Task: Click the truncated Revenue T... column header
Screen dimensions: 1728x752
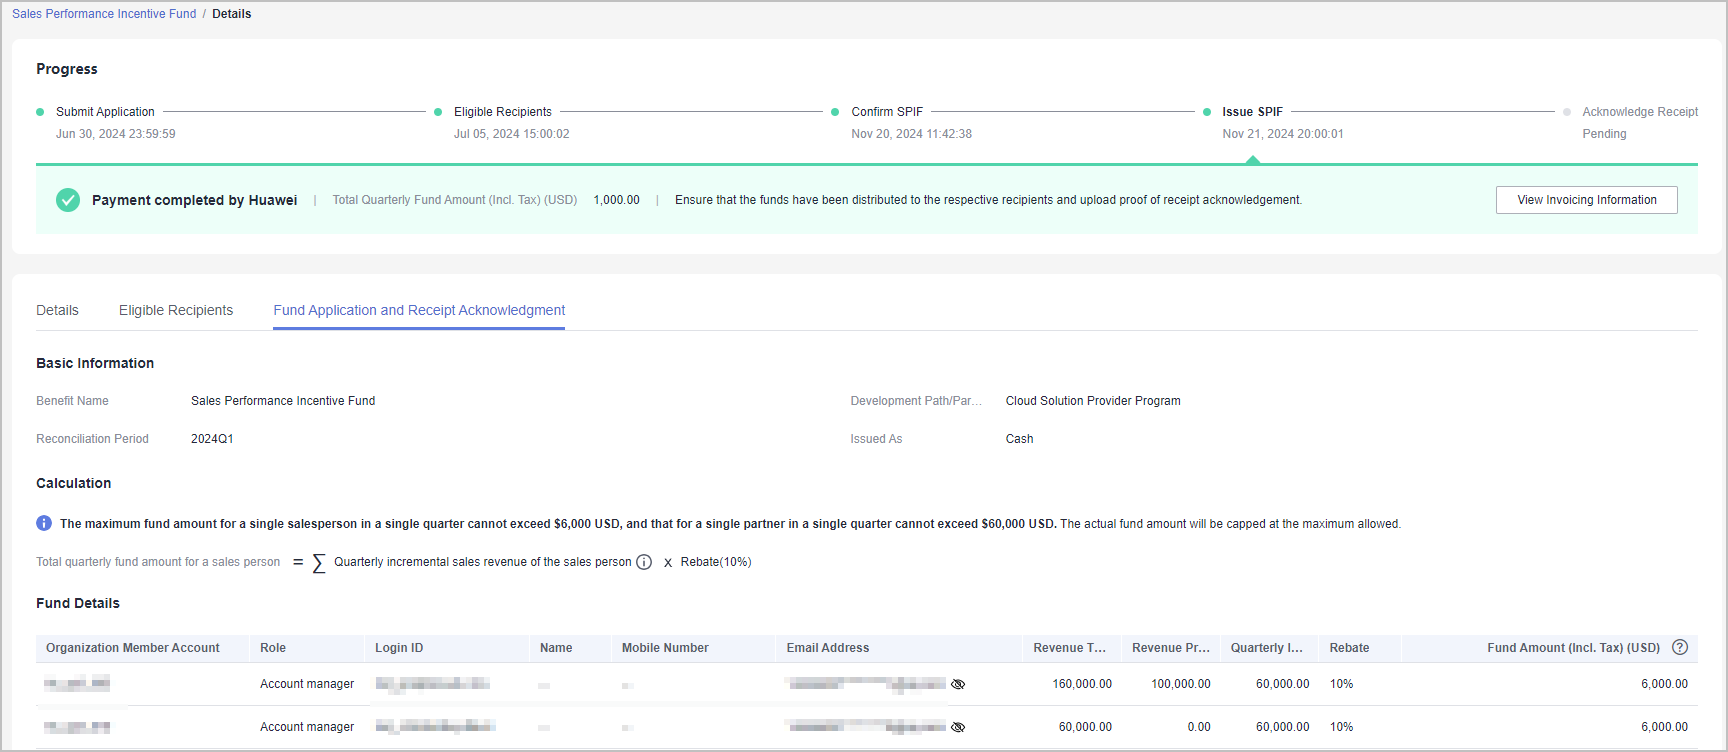Action: point(1069,648)
